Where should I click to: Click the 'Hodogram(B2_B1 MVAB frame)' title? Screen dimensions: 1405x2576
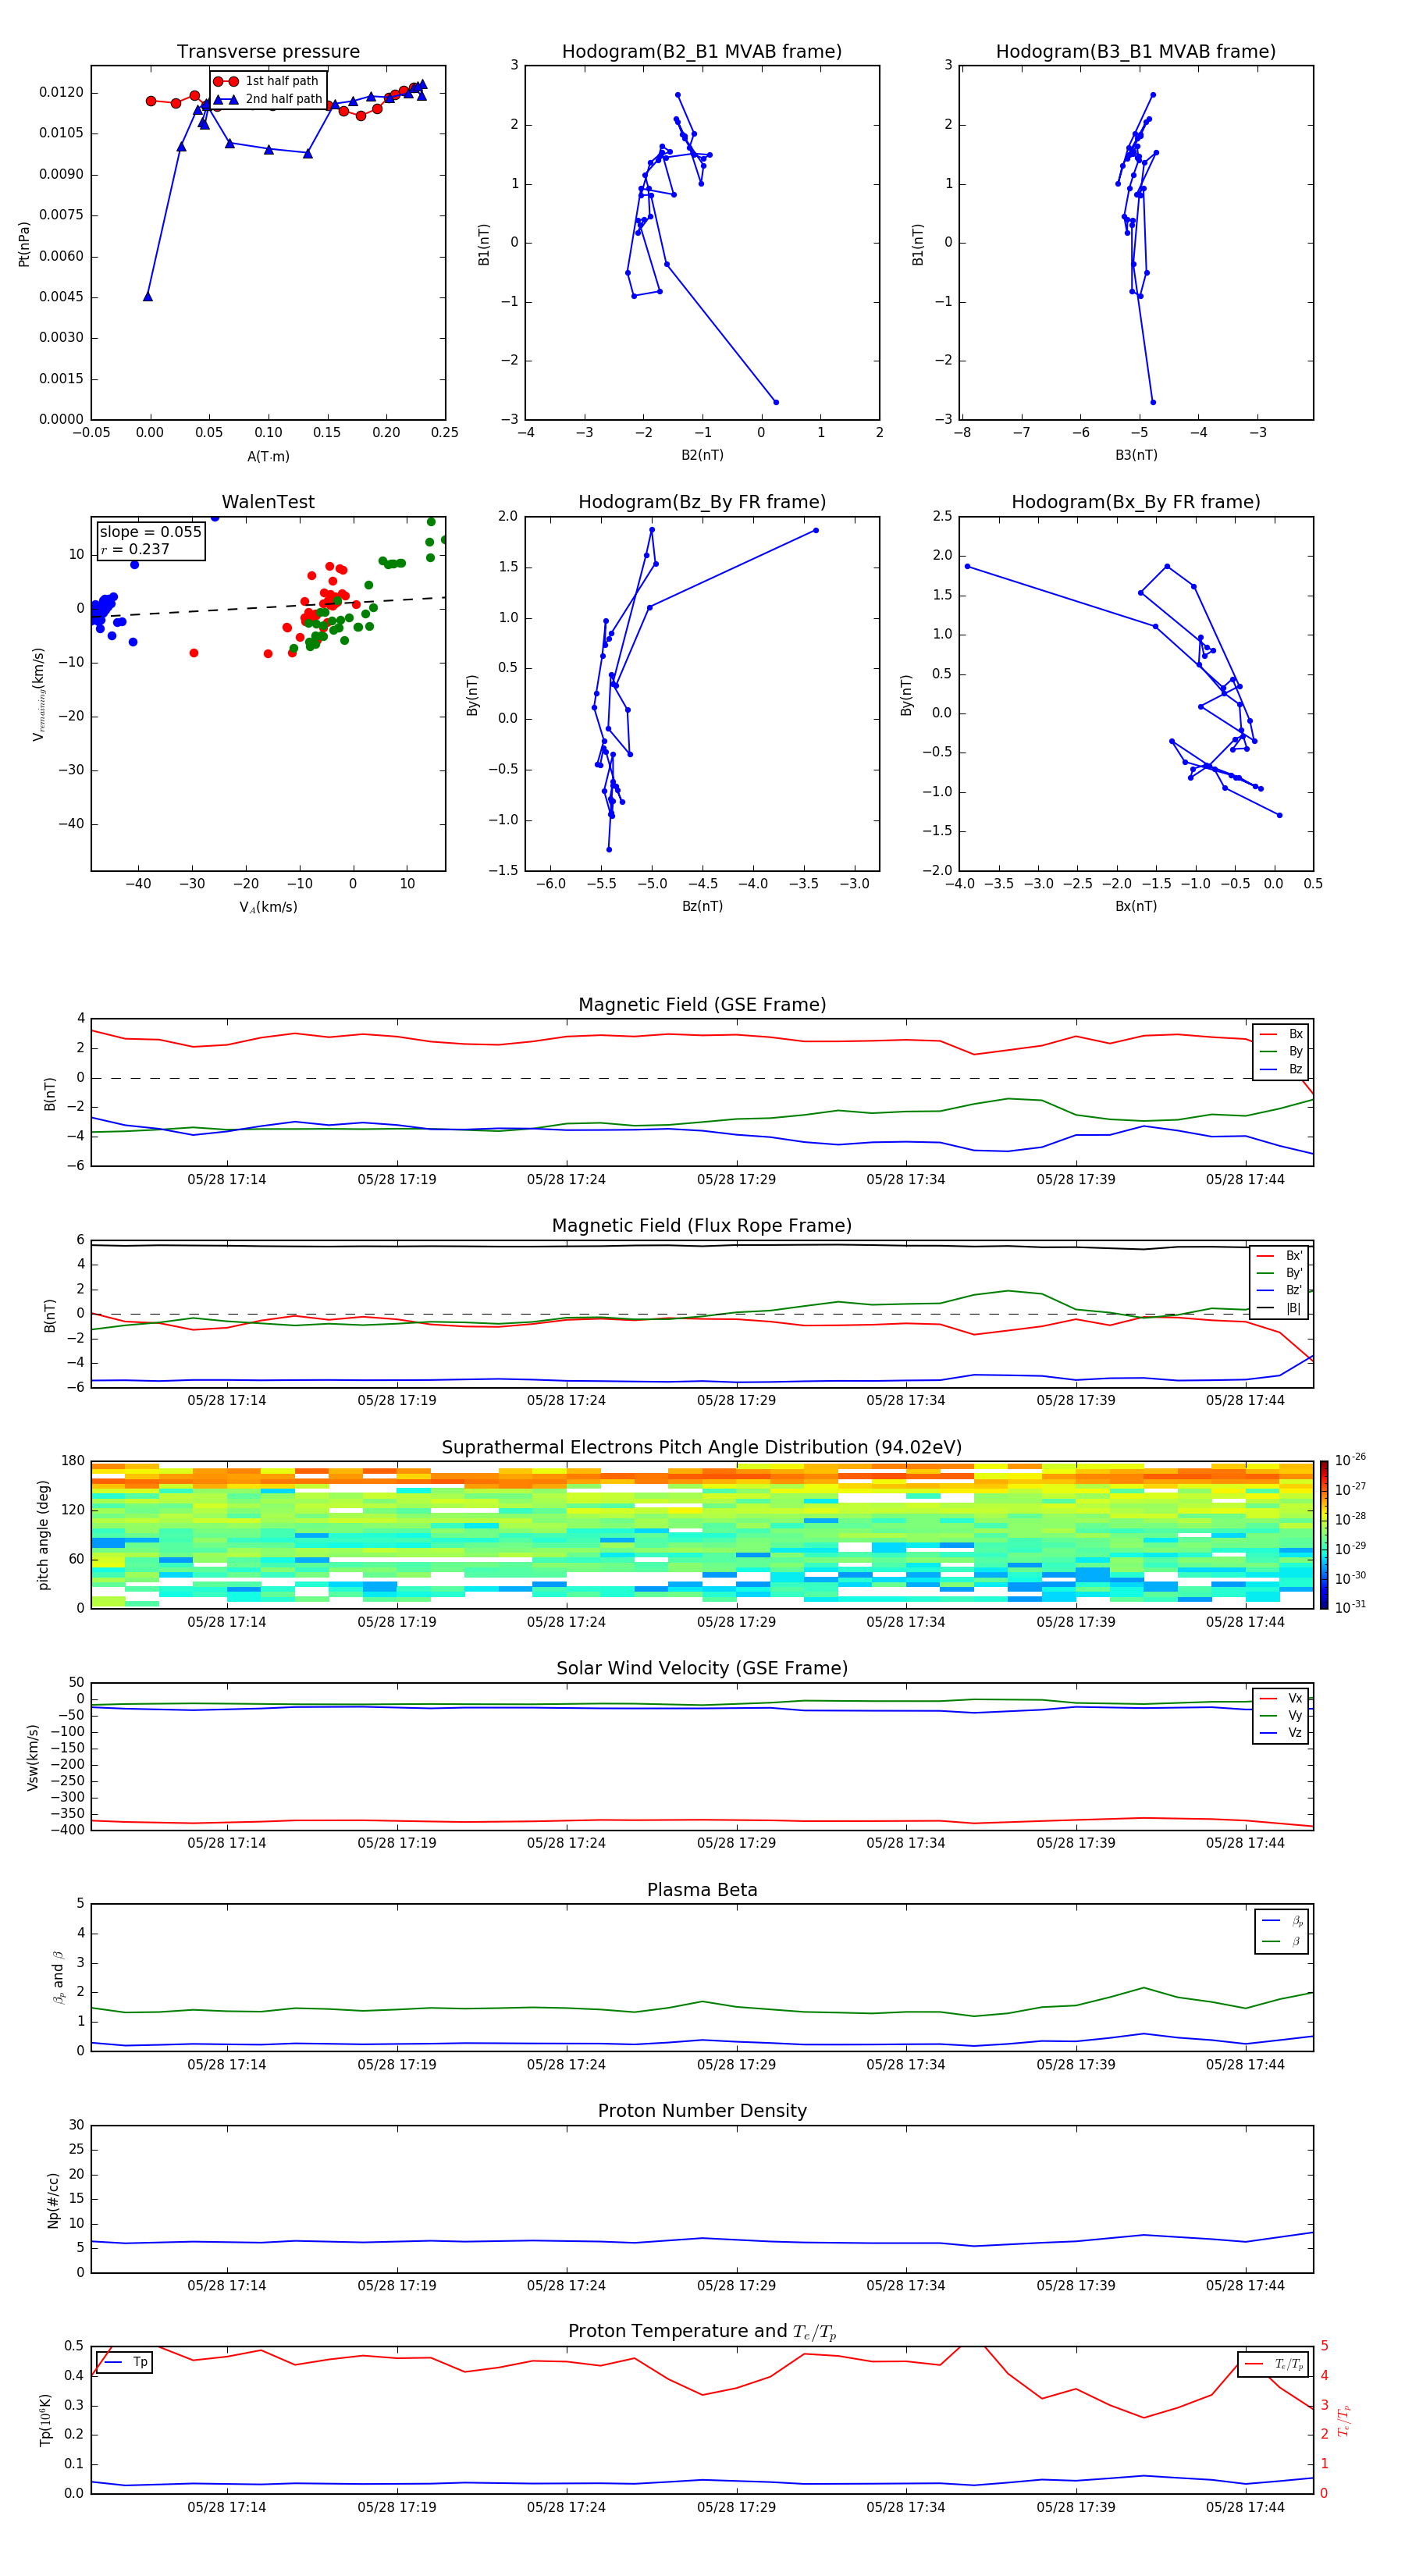(702, 52)
